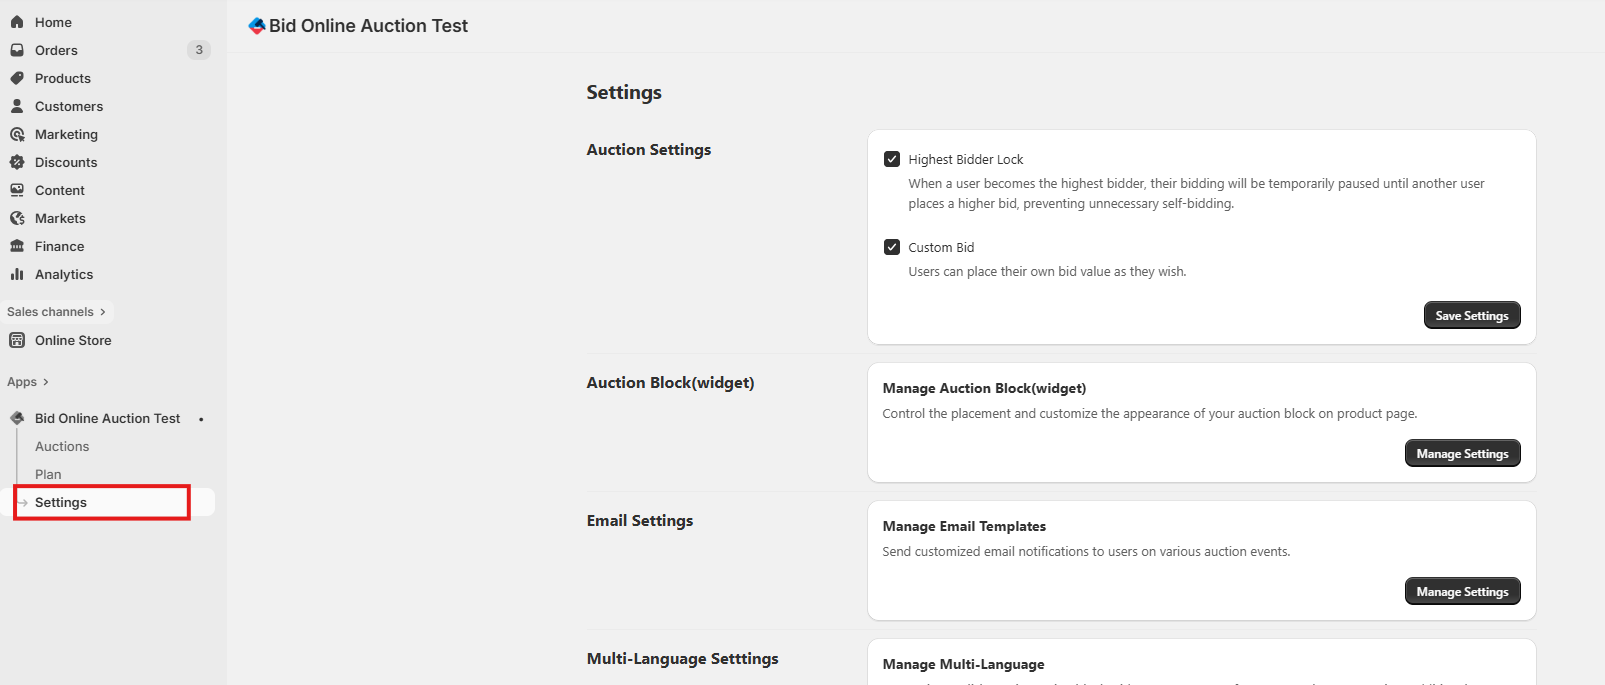
Task: Toggle the Custom Bid checkbox
Action: point(892,247)
